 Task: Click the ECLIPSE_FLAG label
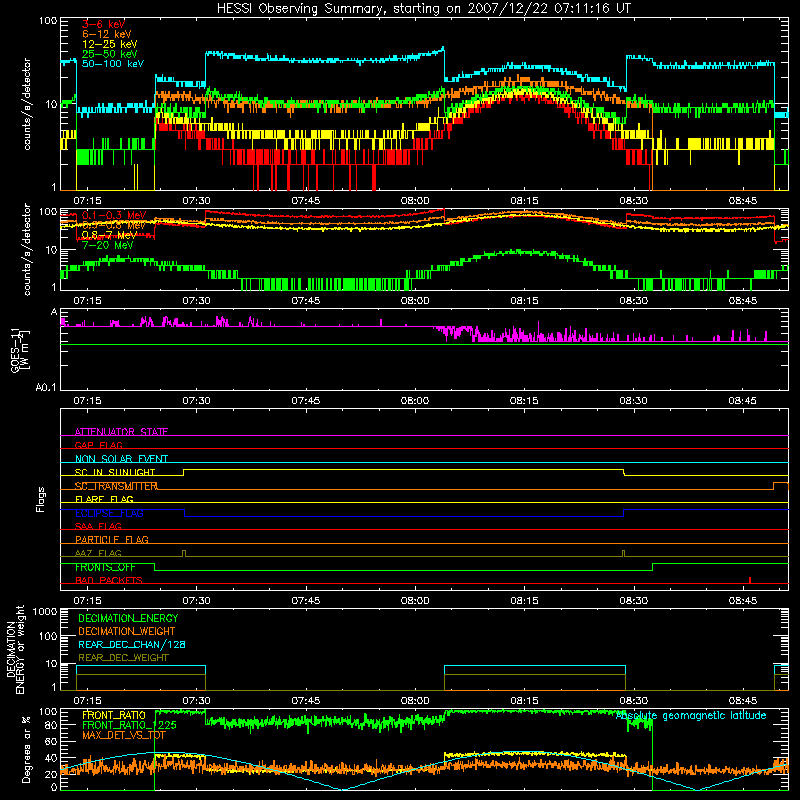[x=109, y=513]
